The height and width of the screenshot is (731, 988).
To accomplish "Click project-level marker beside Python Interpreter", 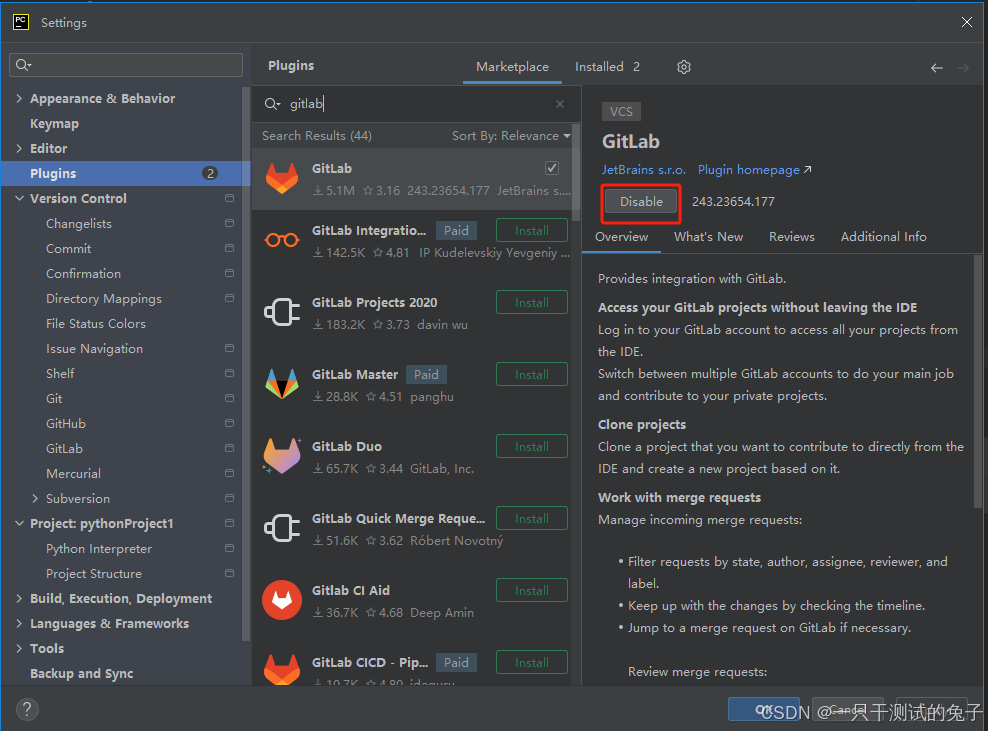I will 229,548.
